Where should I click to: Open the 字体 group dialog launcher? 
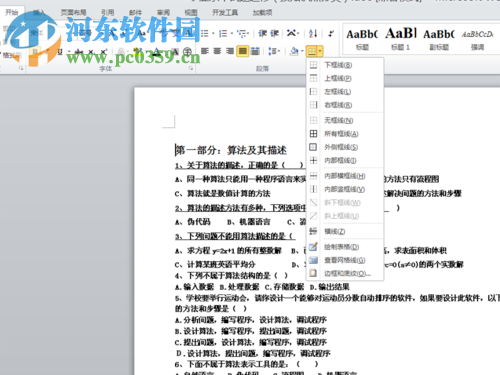tap(191, 68)
